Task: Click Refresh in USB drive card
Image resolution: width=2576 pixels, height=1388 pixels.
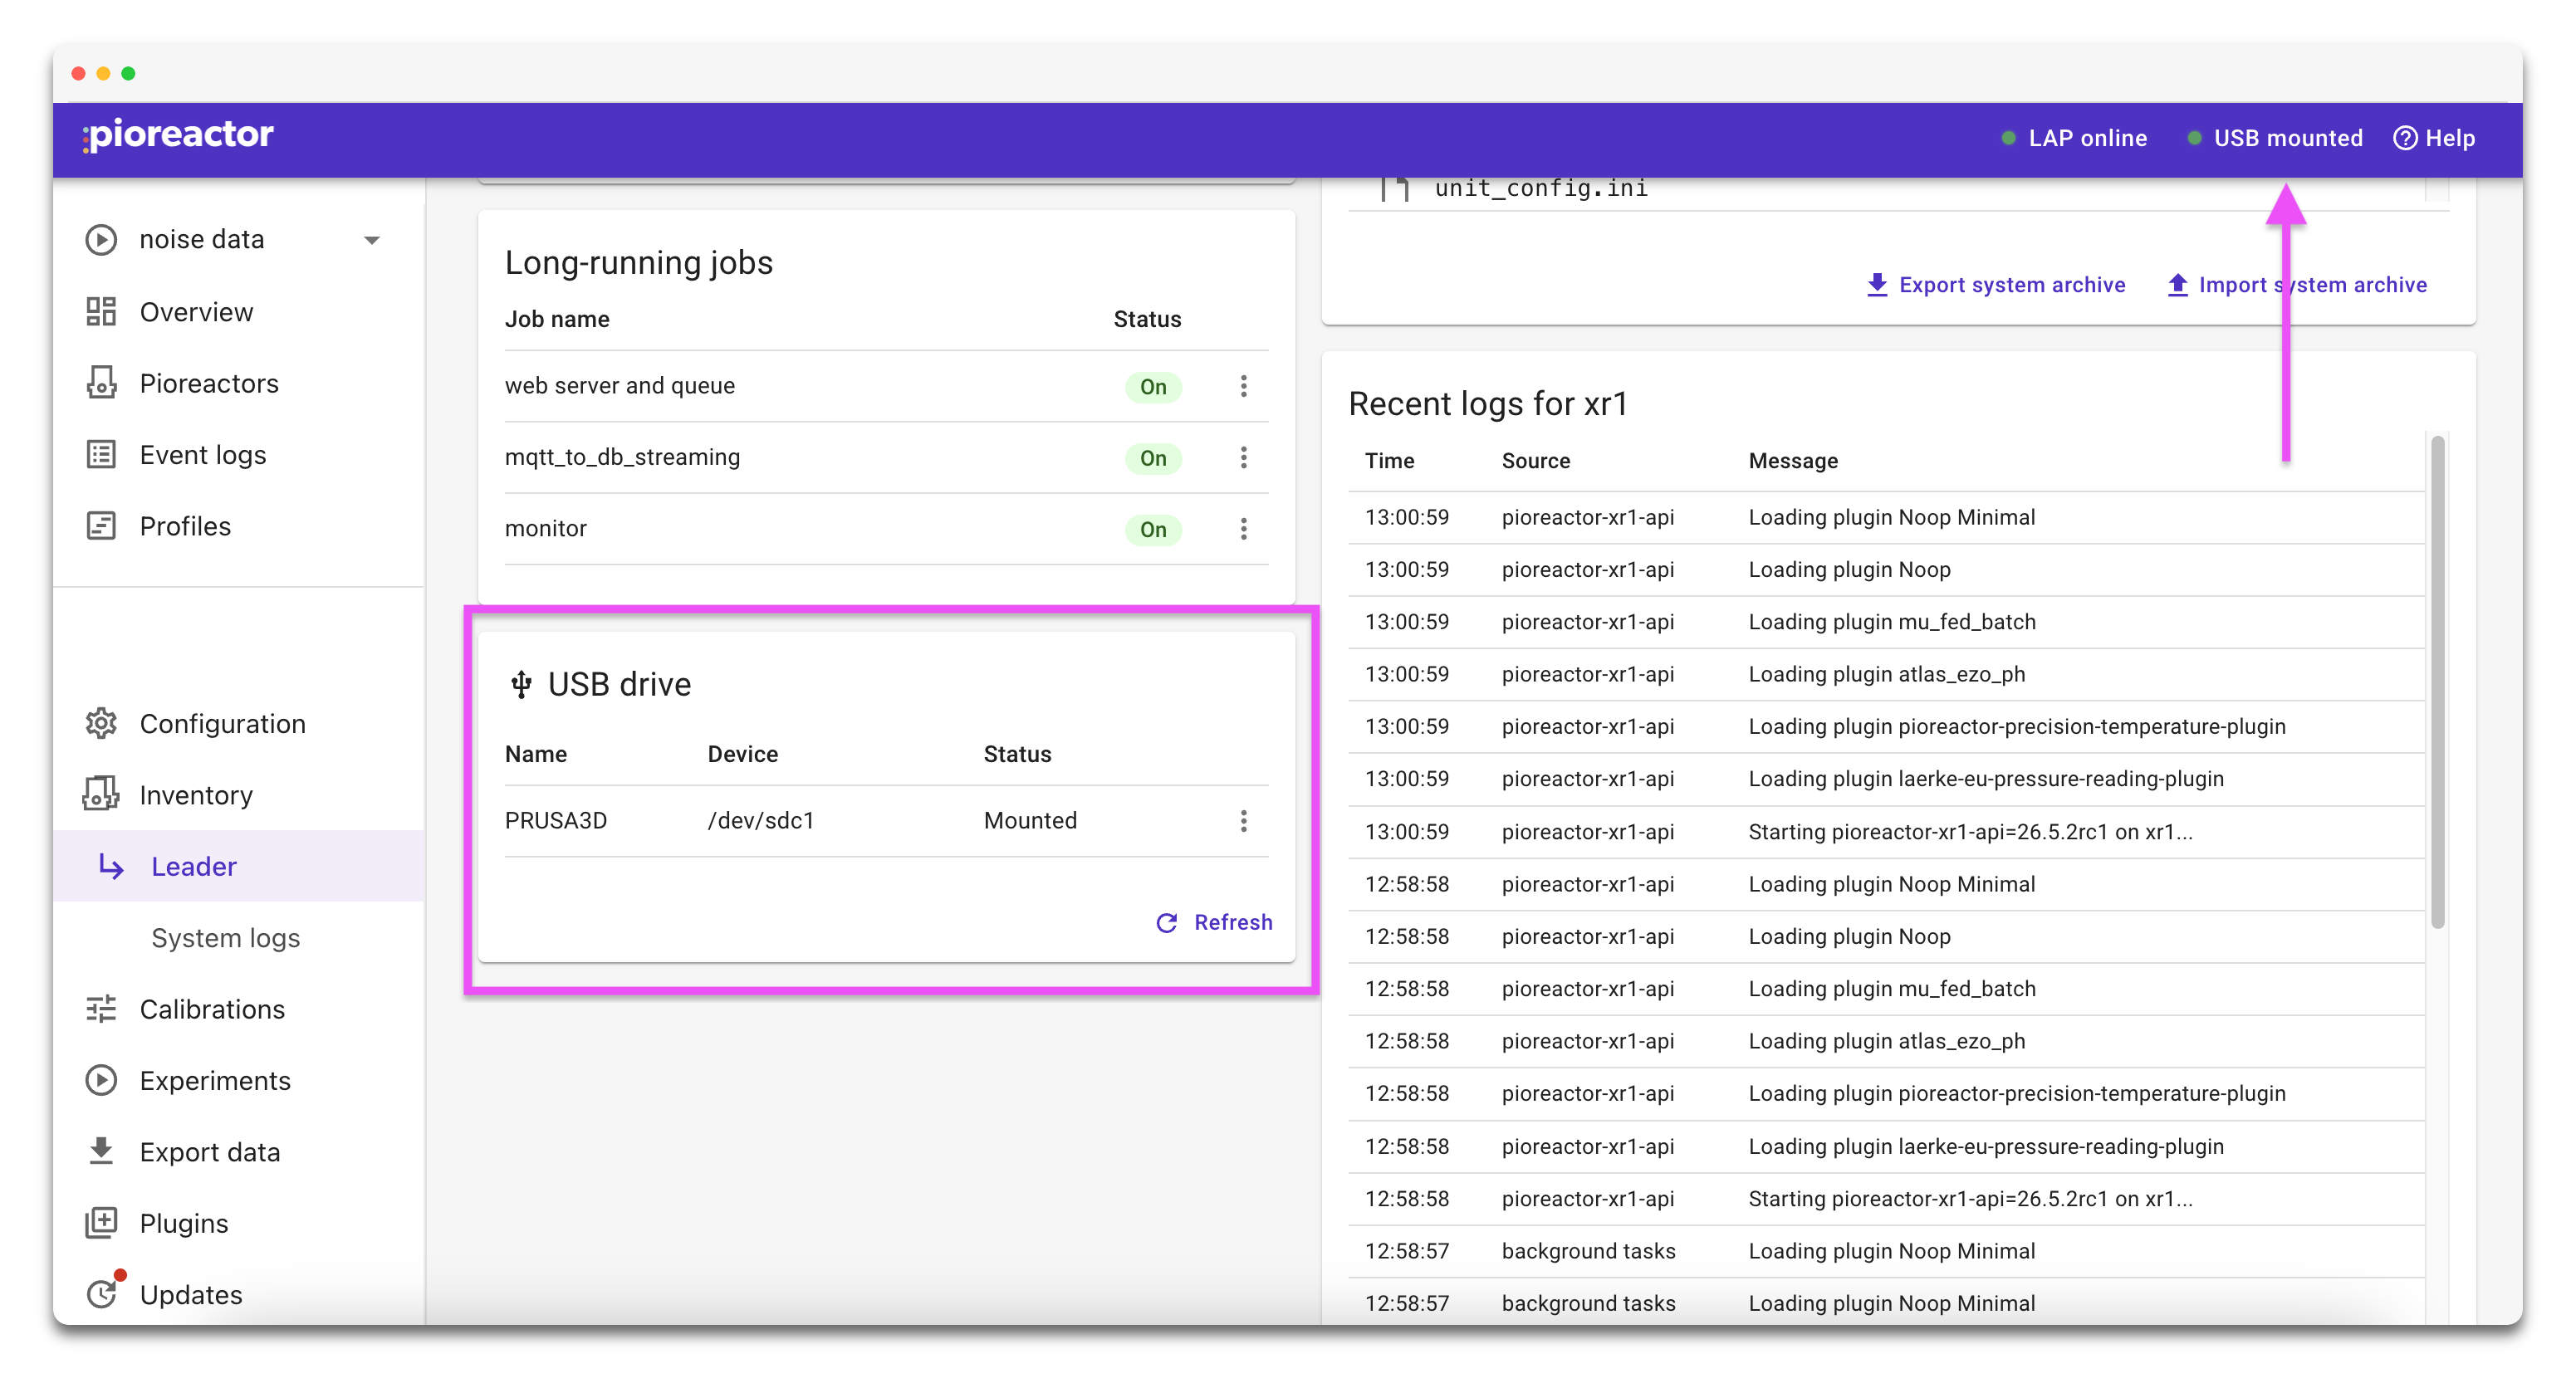Action: click(1214, 923)
